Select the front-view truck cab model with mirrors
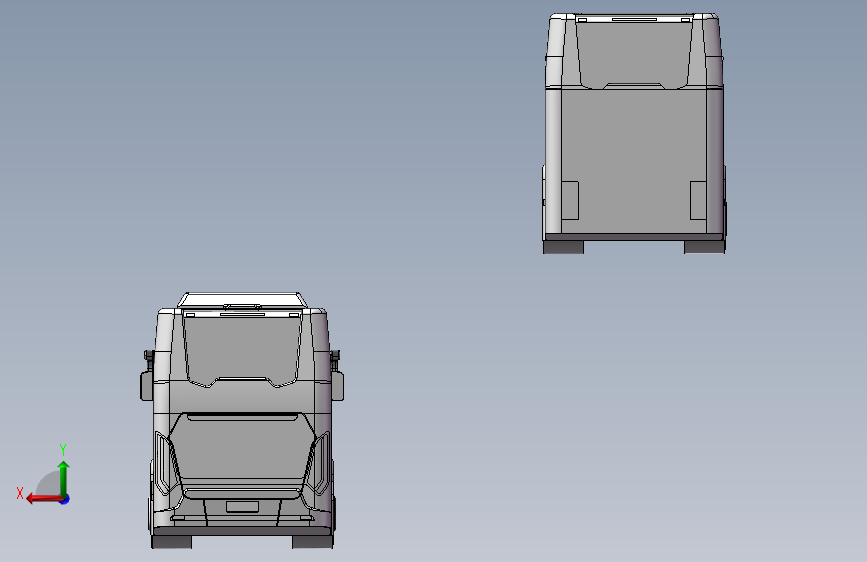Screen dimensions: 867x562 pos(242,420)
